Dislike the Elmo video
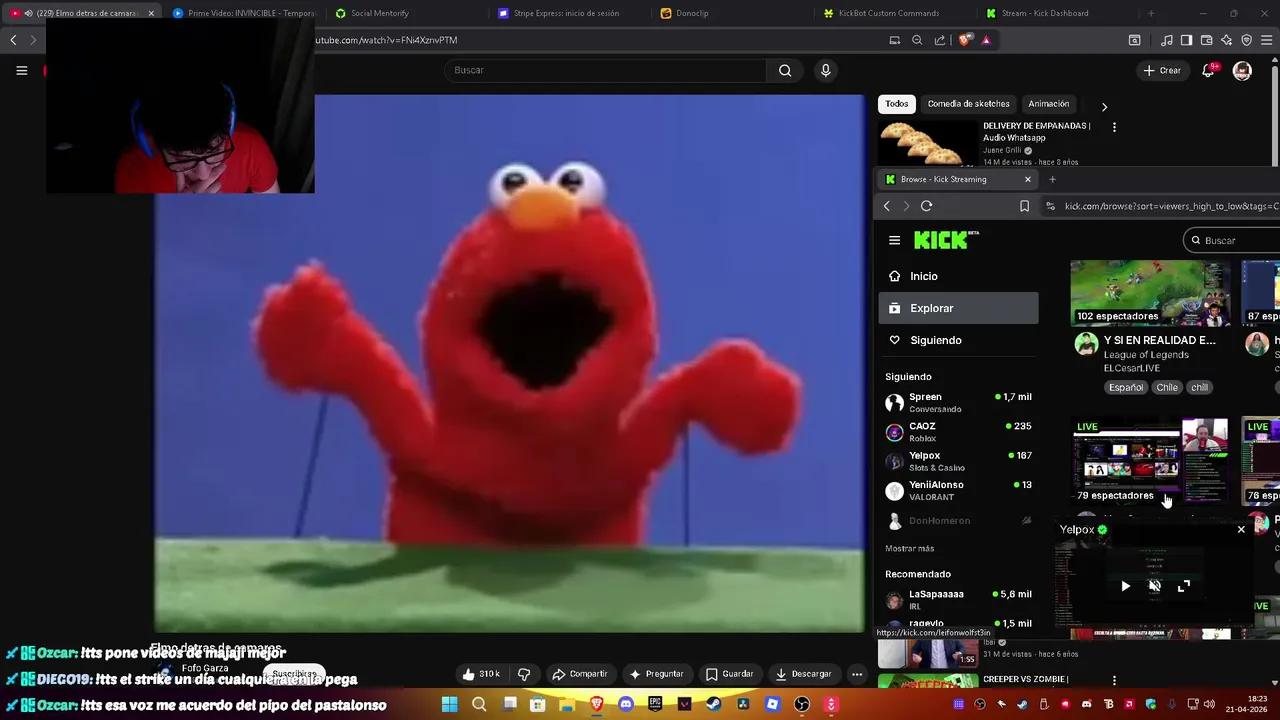Viewport: 1280px width, 720px height. click(x=524, y=674)
